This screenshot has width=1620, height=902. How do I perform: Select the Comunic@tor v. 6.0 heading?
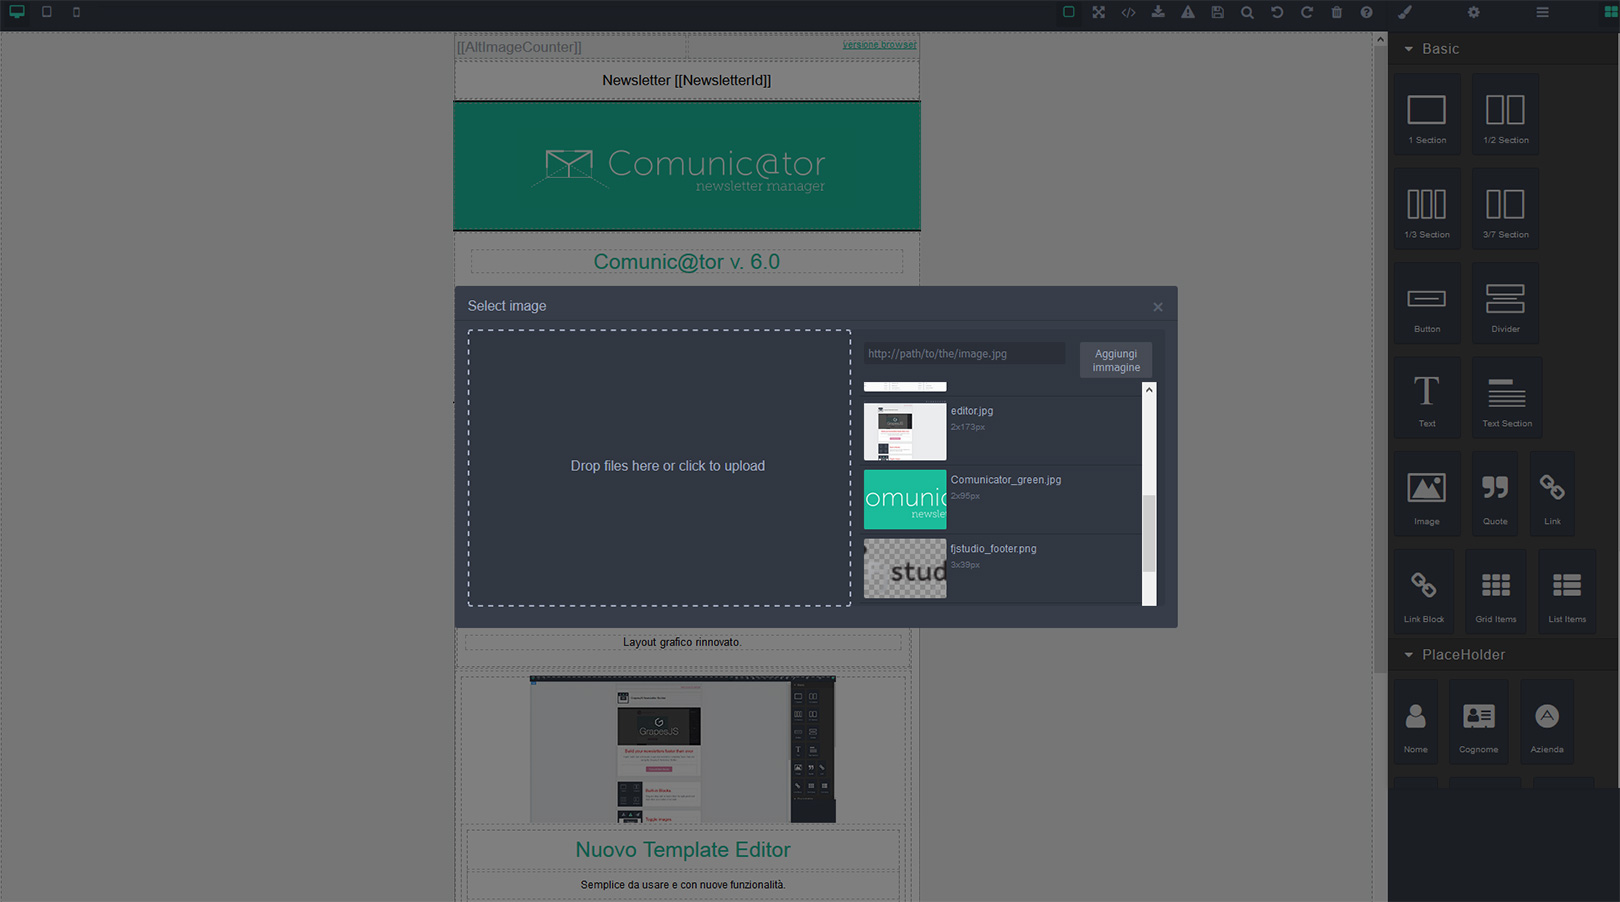click(x=687, y=262)
